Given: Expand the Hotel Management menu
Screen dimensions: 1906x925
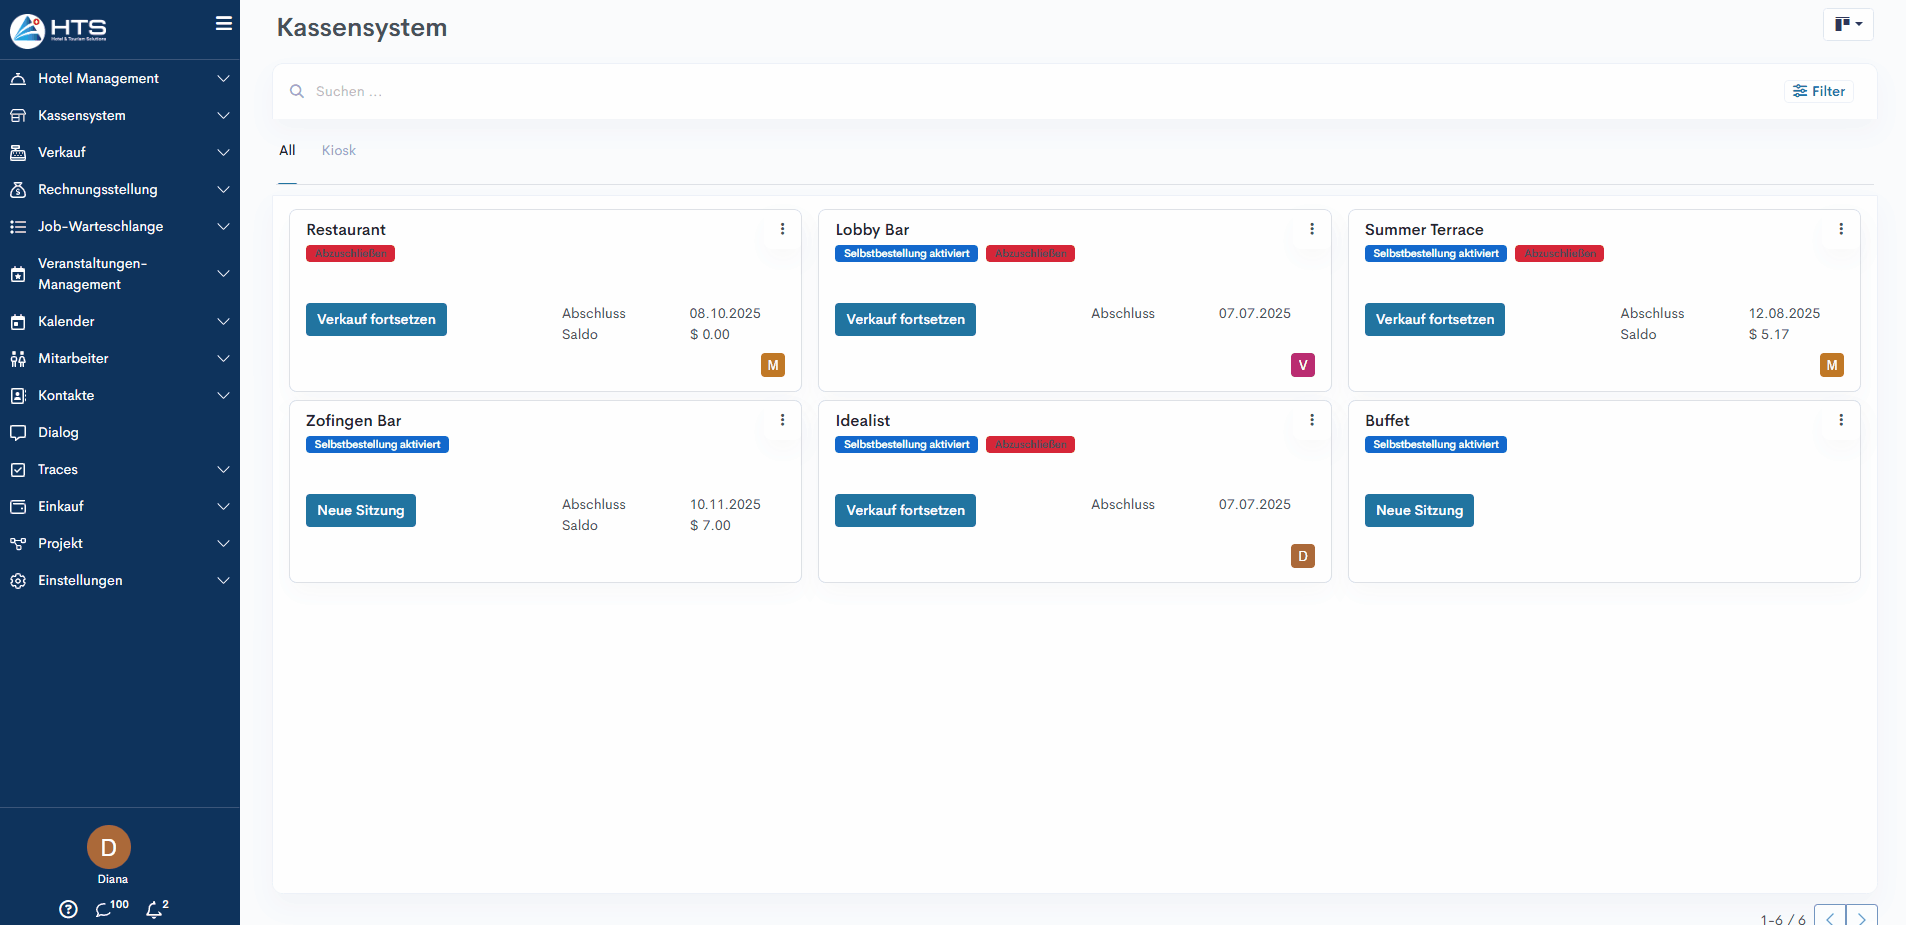Looking at the screenshot, I should coord(120,78).
